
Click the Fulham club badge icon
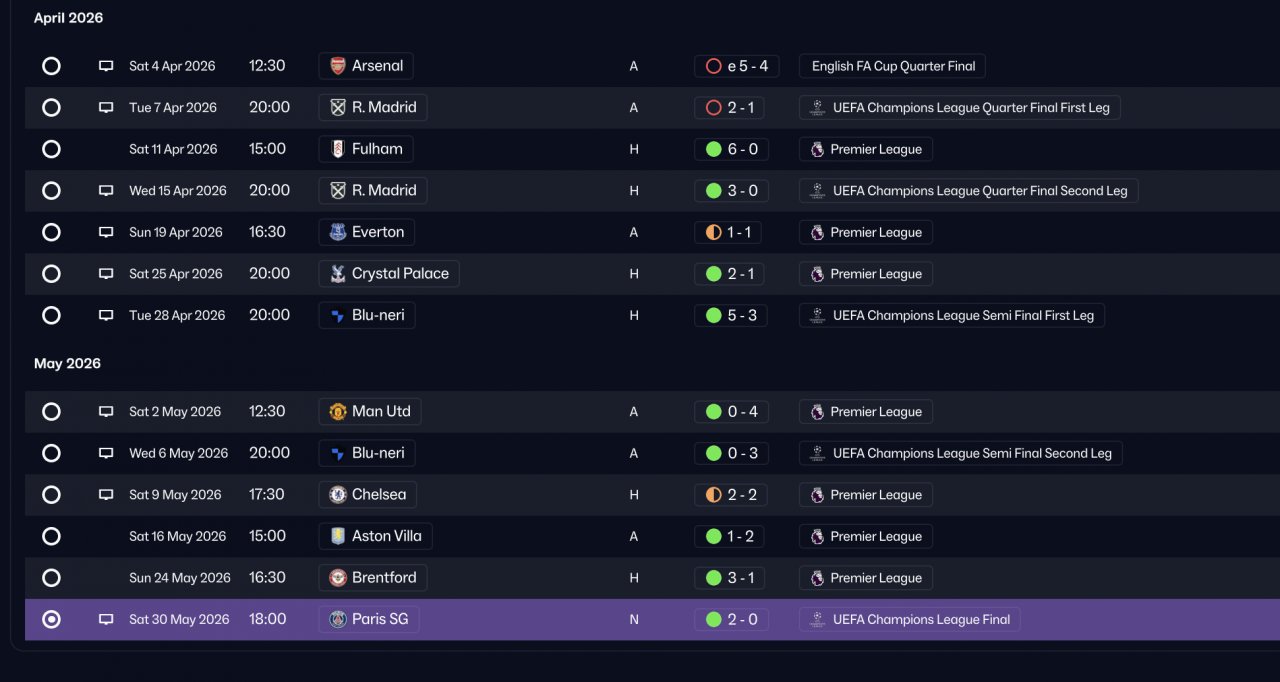click(x=338, y=149)
